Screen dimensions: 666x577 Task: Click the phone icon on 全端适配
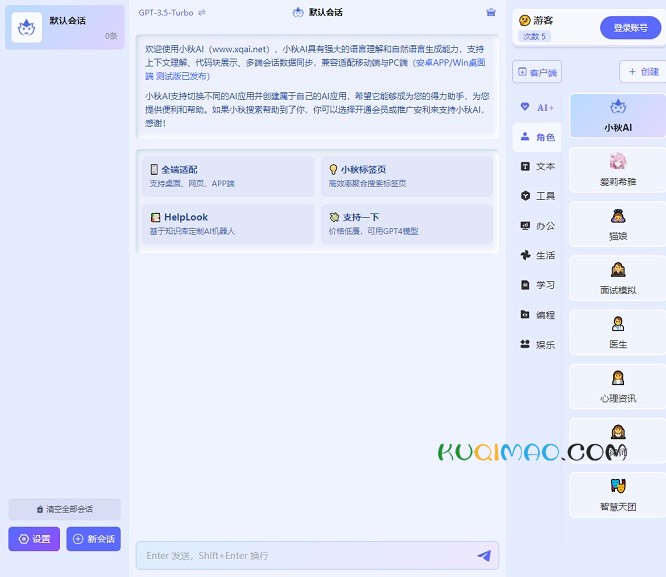(x=154, y=170)
